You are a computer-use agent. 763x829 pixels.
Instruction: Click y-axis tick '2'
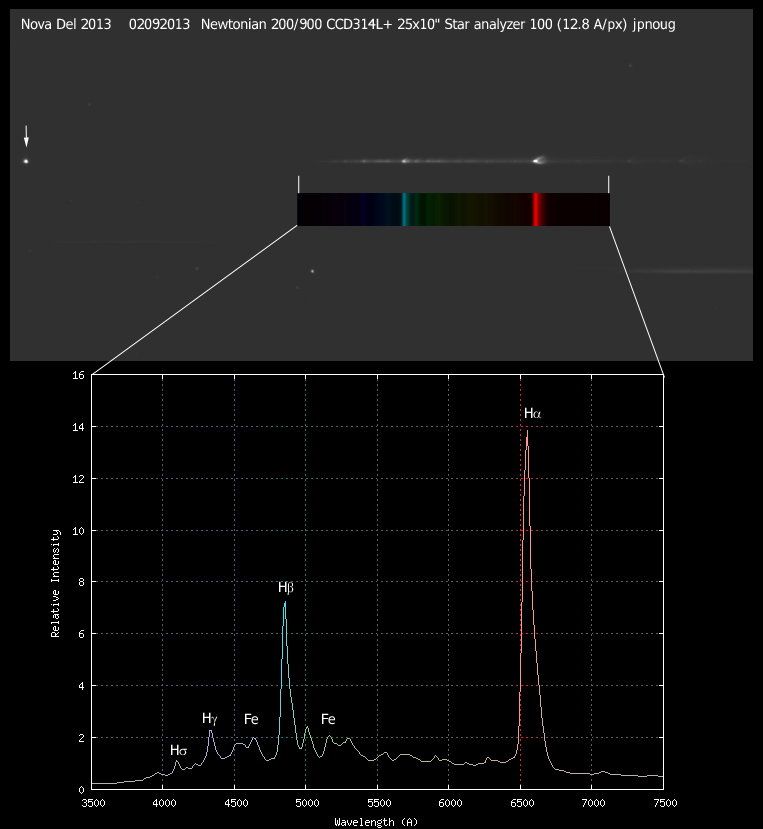81,738
